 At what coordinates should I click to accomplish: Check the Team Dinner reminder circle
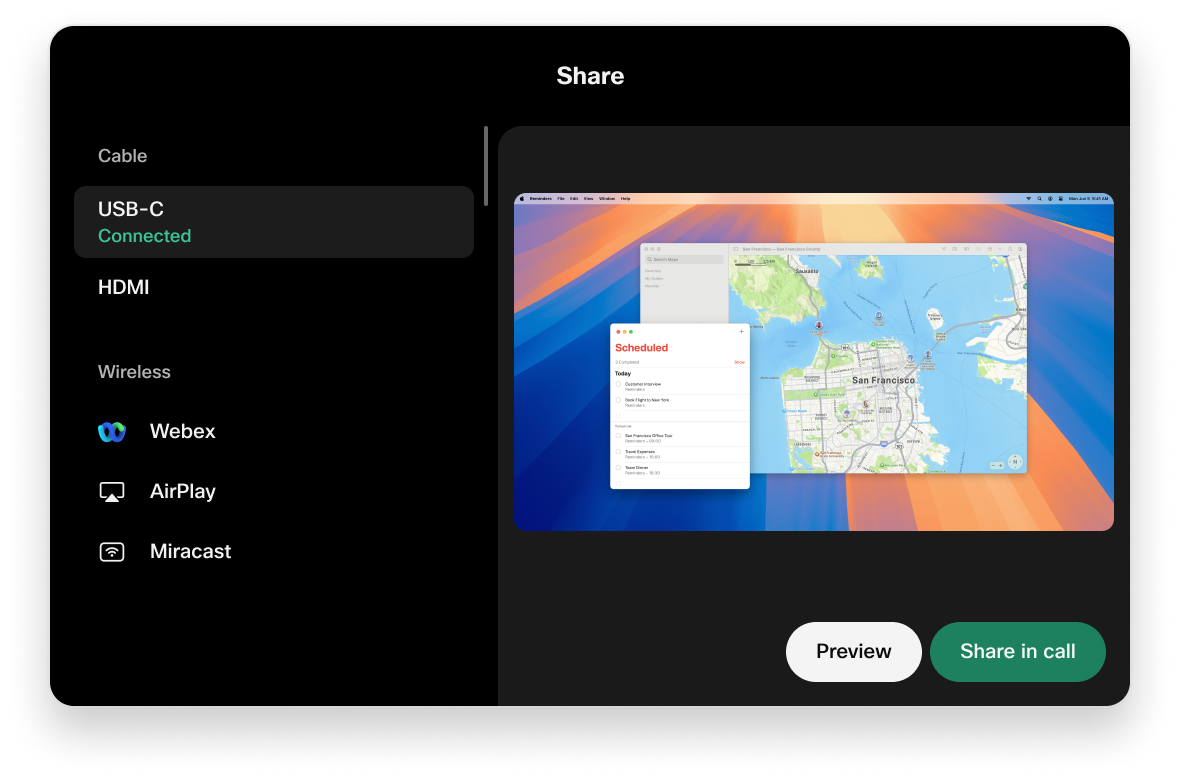pos(618,467)
